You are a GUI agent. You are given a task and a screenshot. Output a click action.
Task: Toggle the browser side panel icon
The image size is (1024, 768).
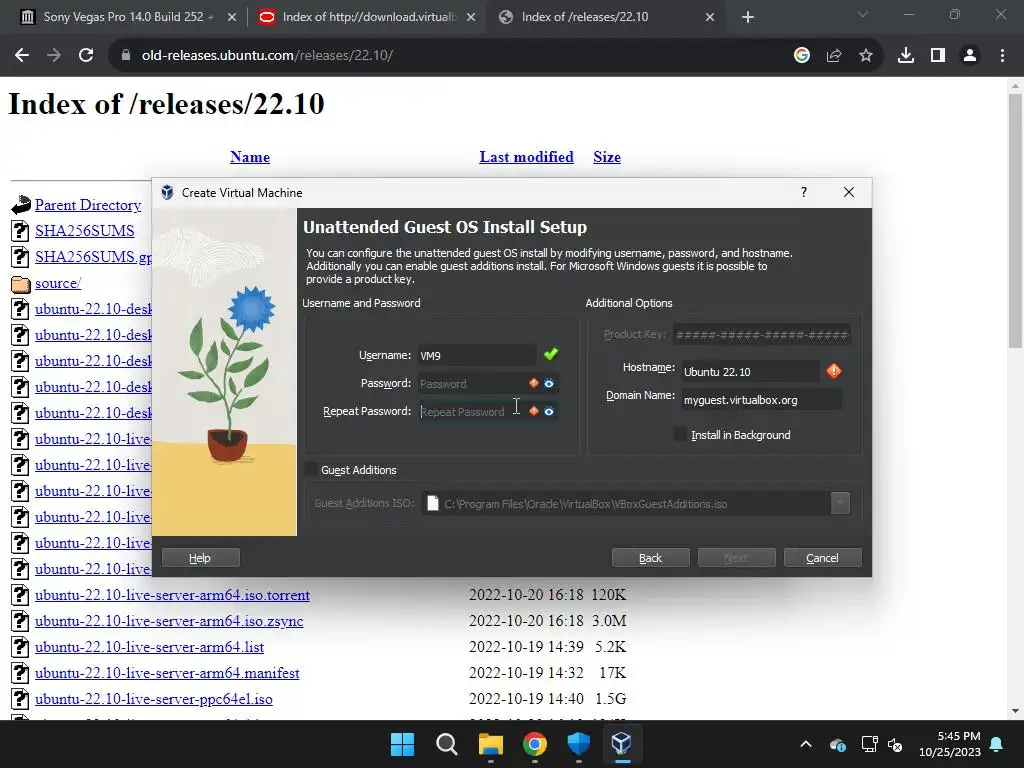coord(938,56)
